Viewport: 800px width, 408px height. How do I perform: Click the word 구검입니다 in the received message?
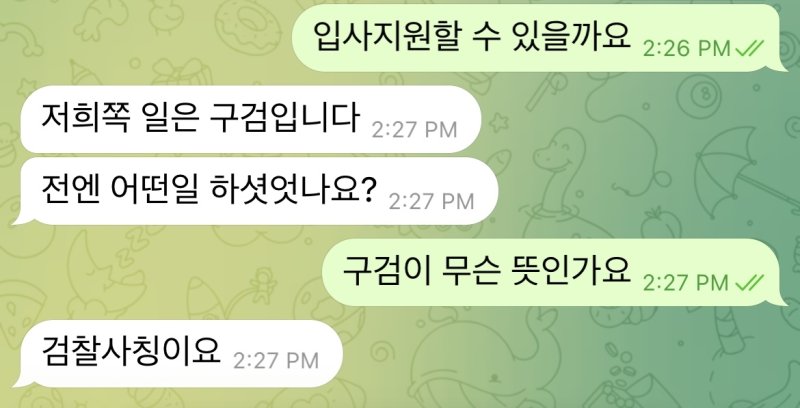pos(284,118)
